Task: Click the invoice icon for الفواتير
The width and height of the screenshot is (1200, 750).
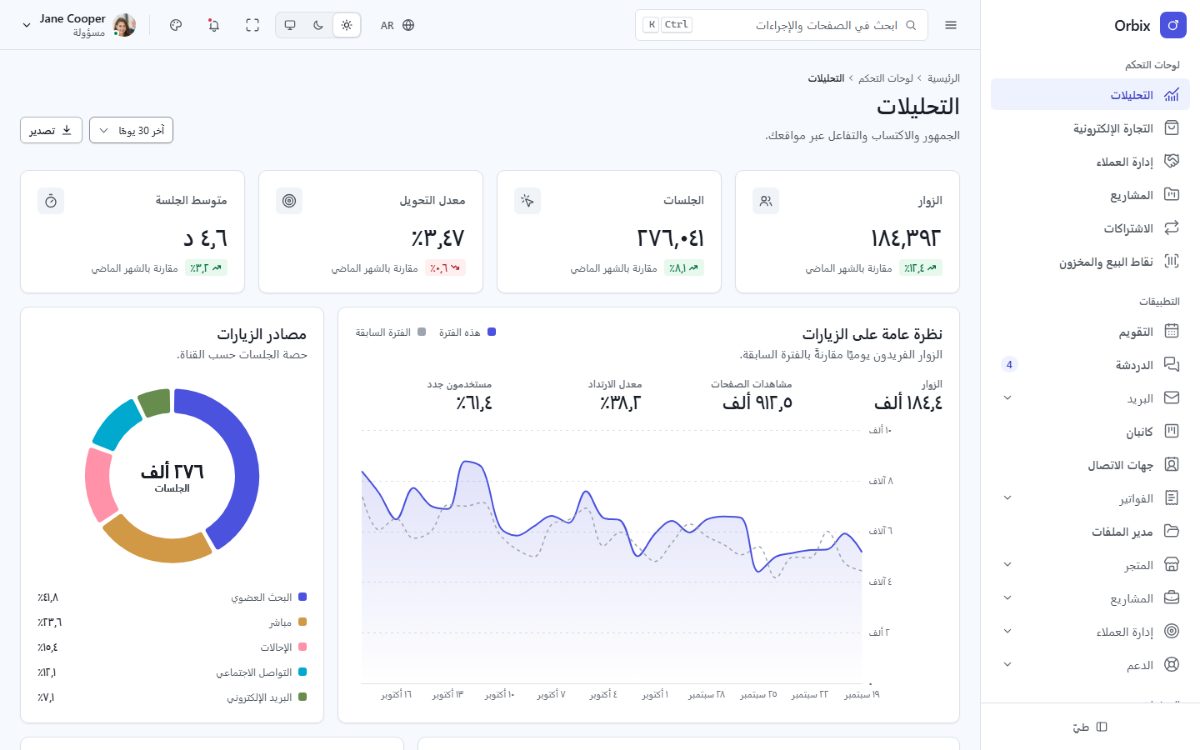Action: coord(1172,498)
